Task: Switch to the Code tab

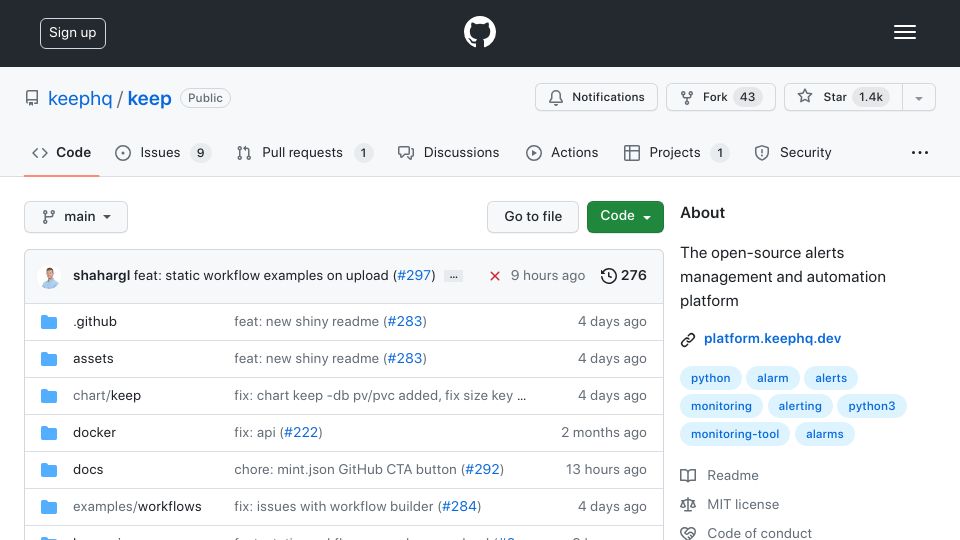Action: click(x=61, y=152)
